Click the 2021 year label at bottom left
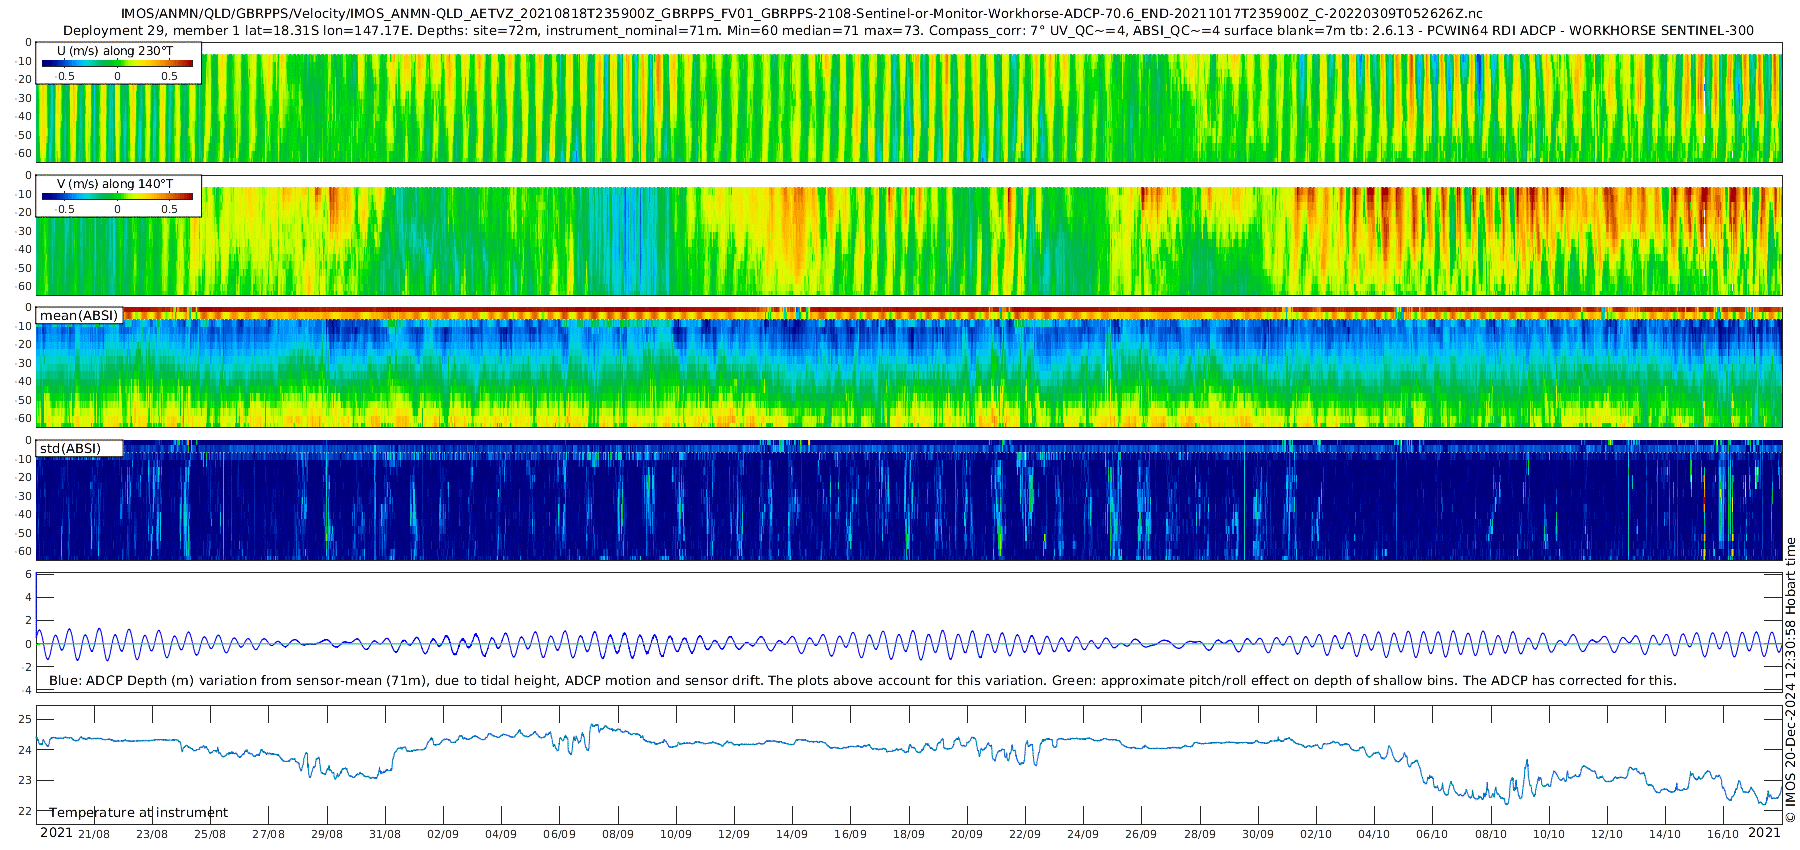The image size is (1800, 850). [x=56, y=833]
